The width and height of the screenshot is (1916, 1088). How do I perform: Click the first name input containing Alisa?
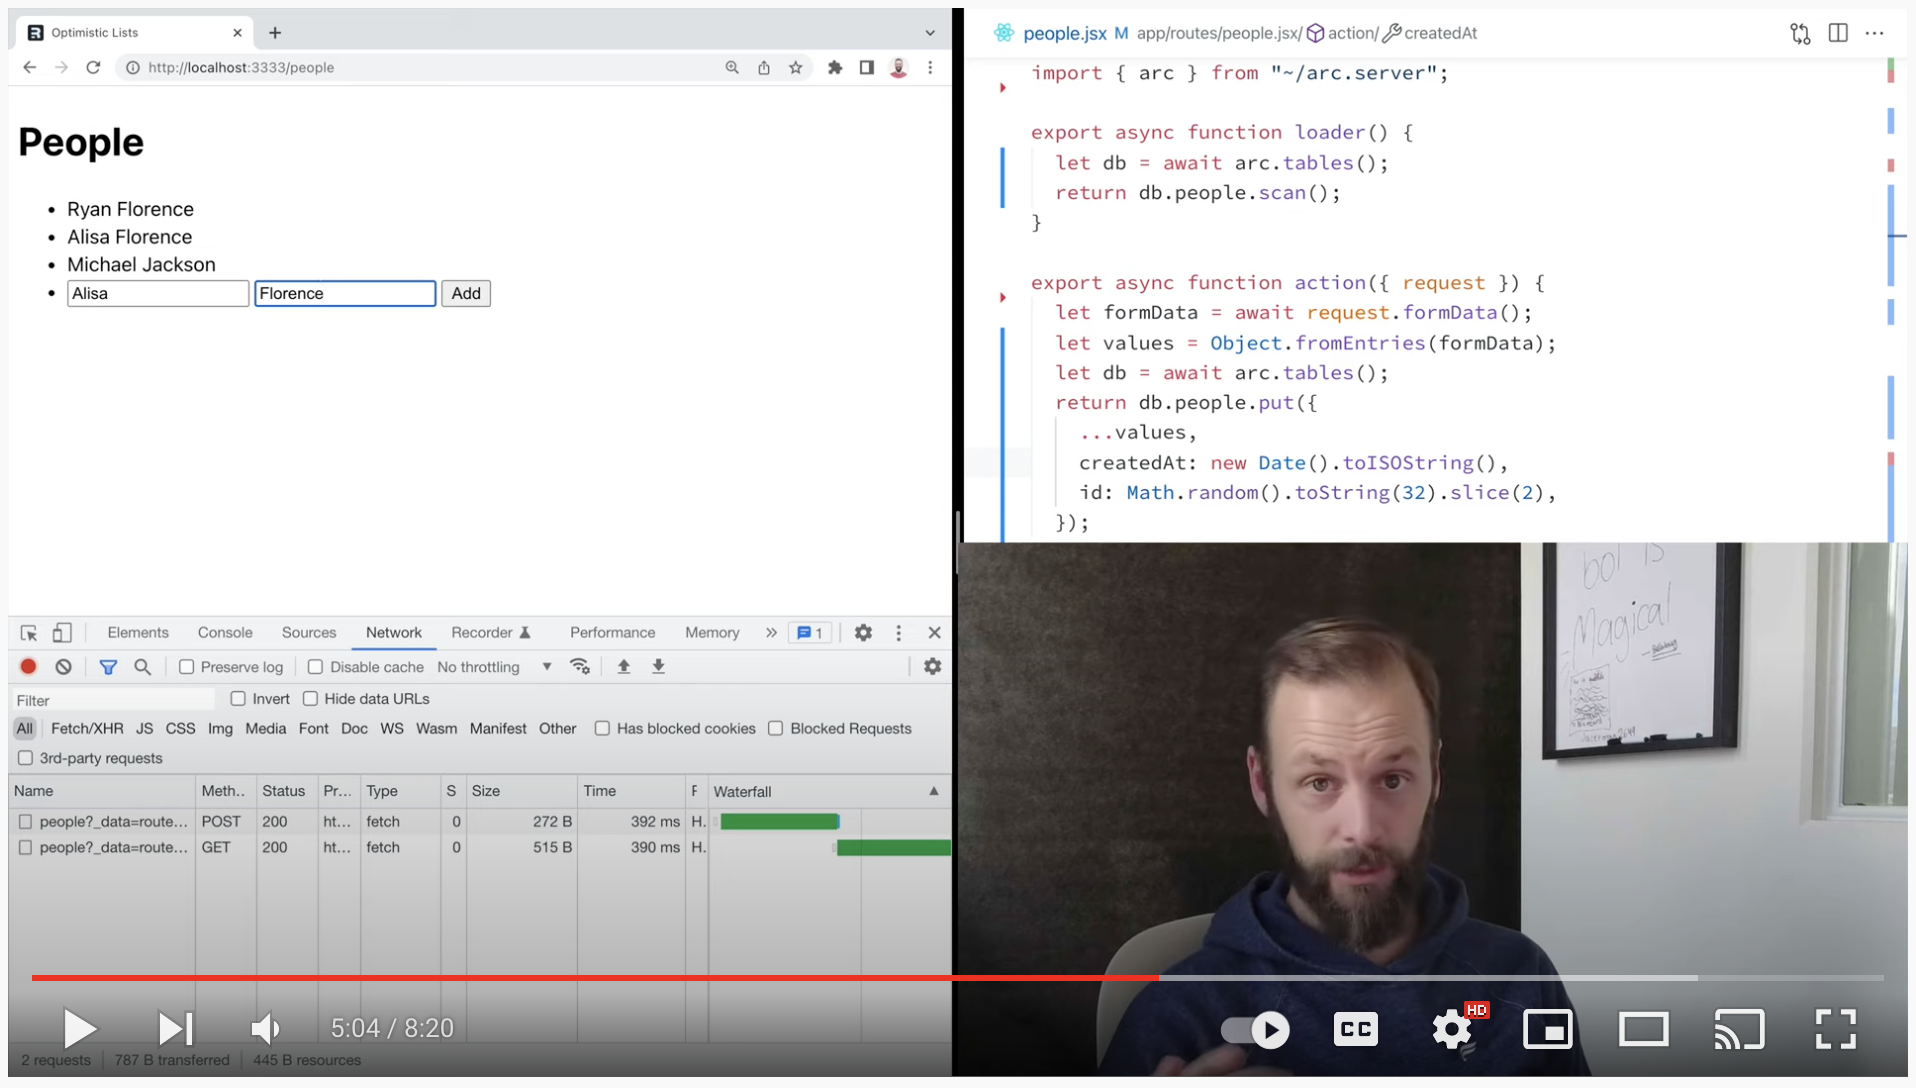point(158,294)
